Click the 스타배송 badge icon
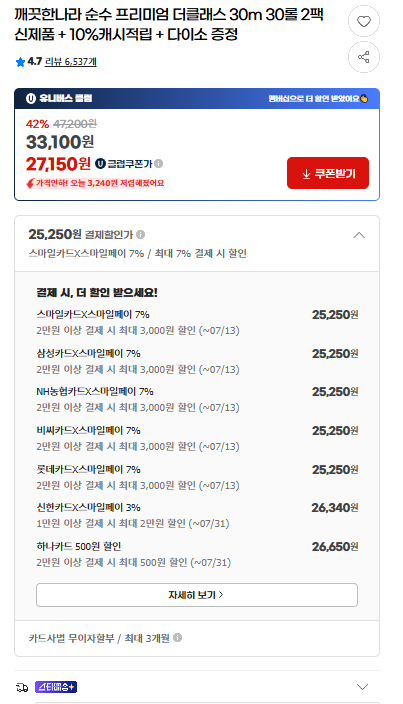This screenshot has height=704, width=403. coord(56,687)
